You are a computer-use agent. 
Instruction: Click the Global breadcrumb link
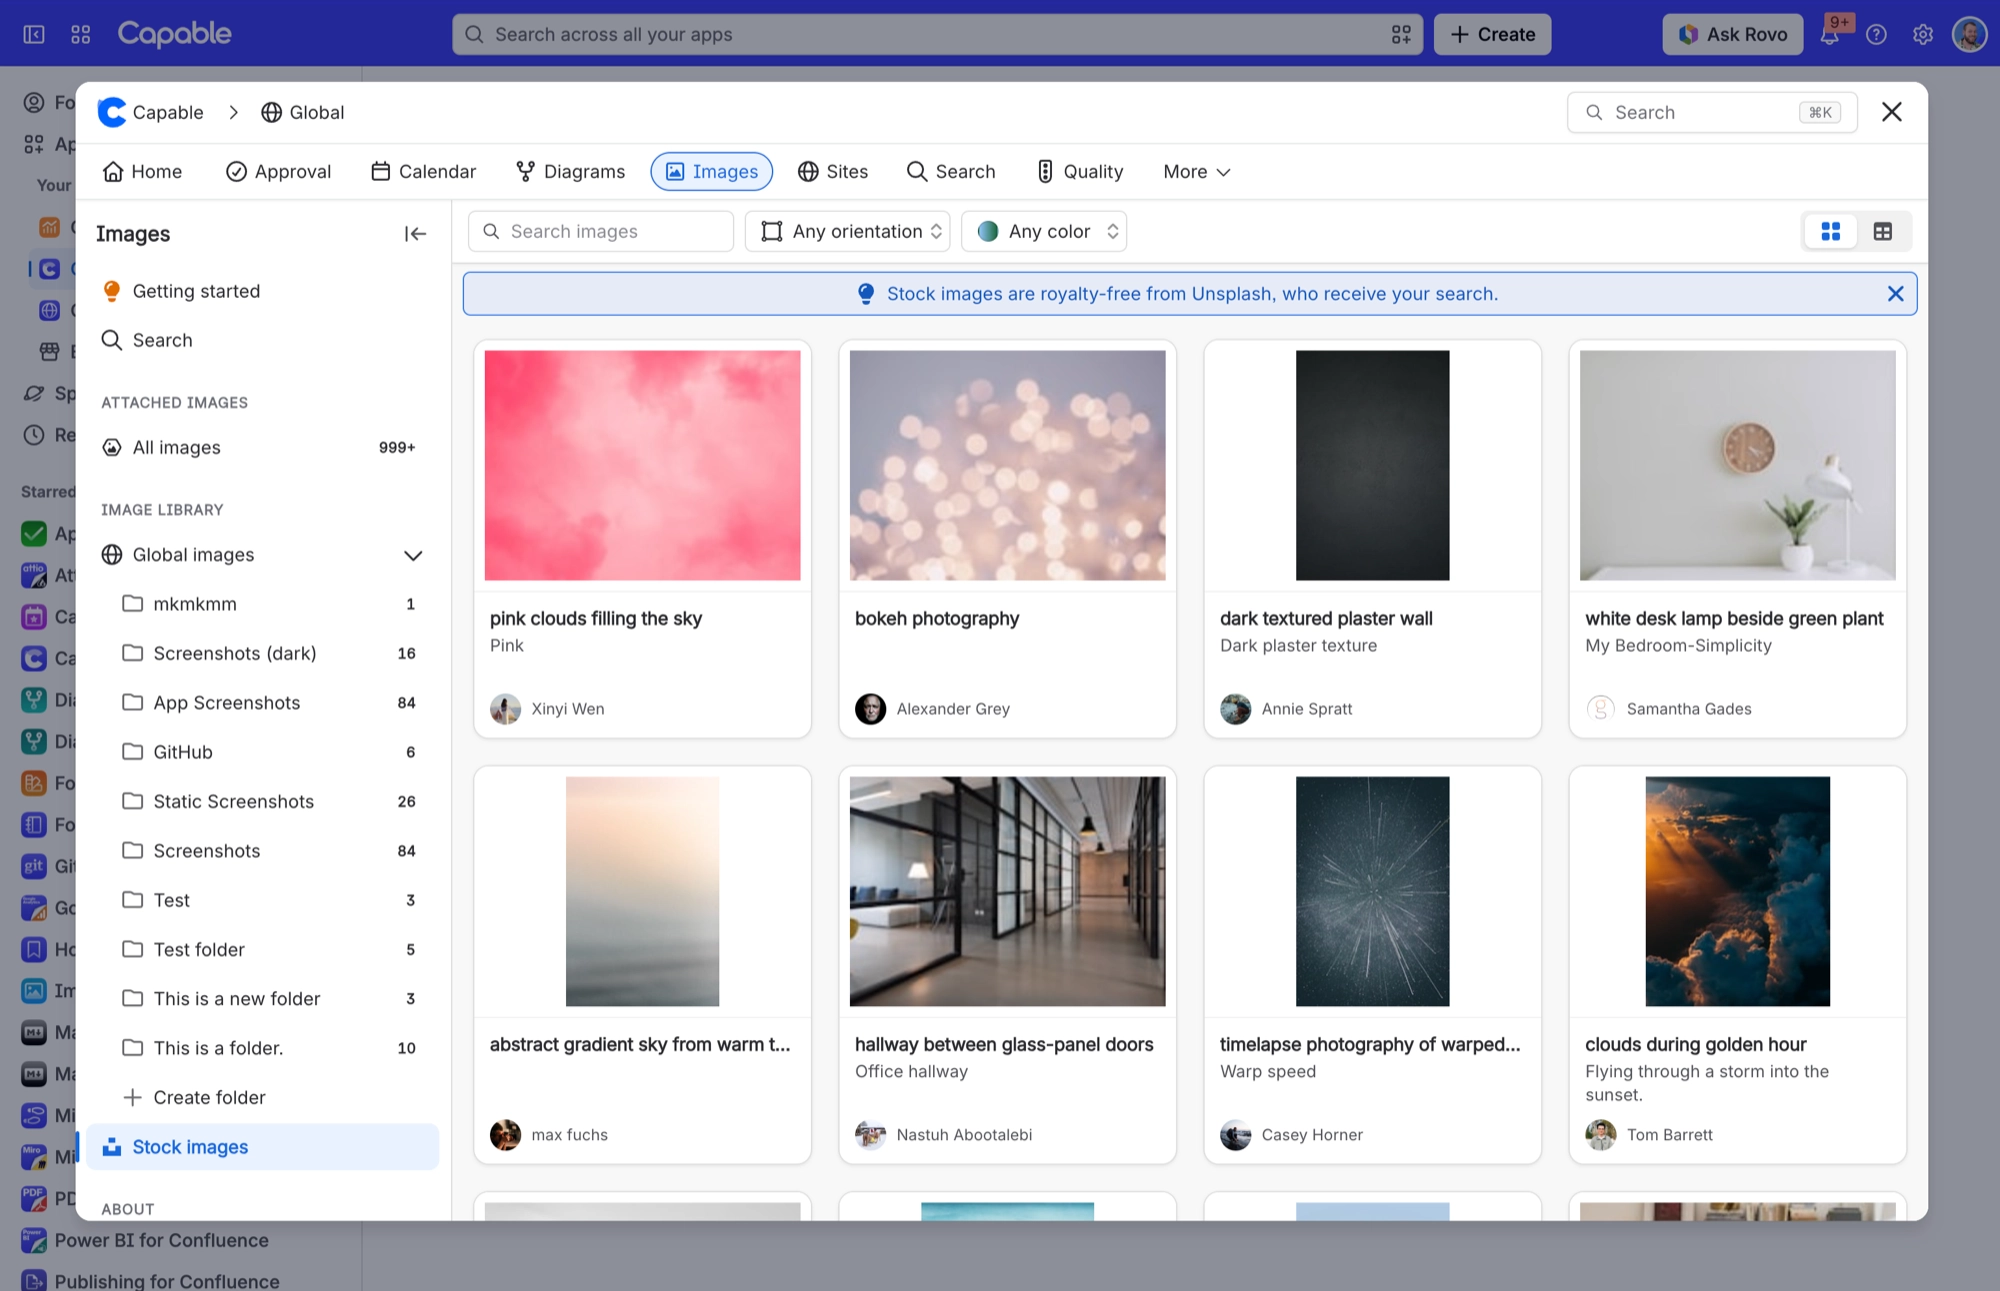(303, 113)
